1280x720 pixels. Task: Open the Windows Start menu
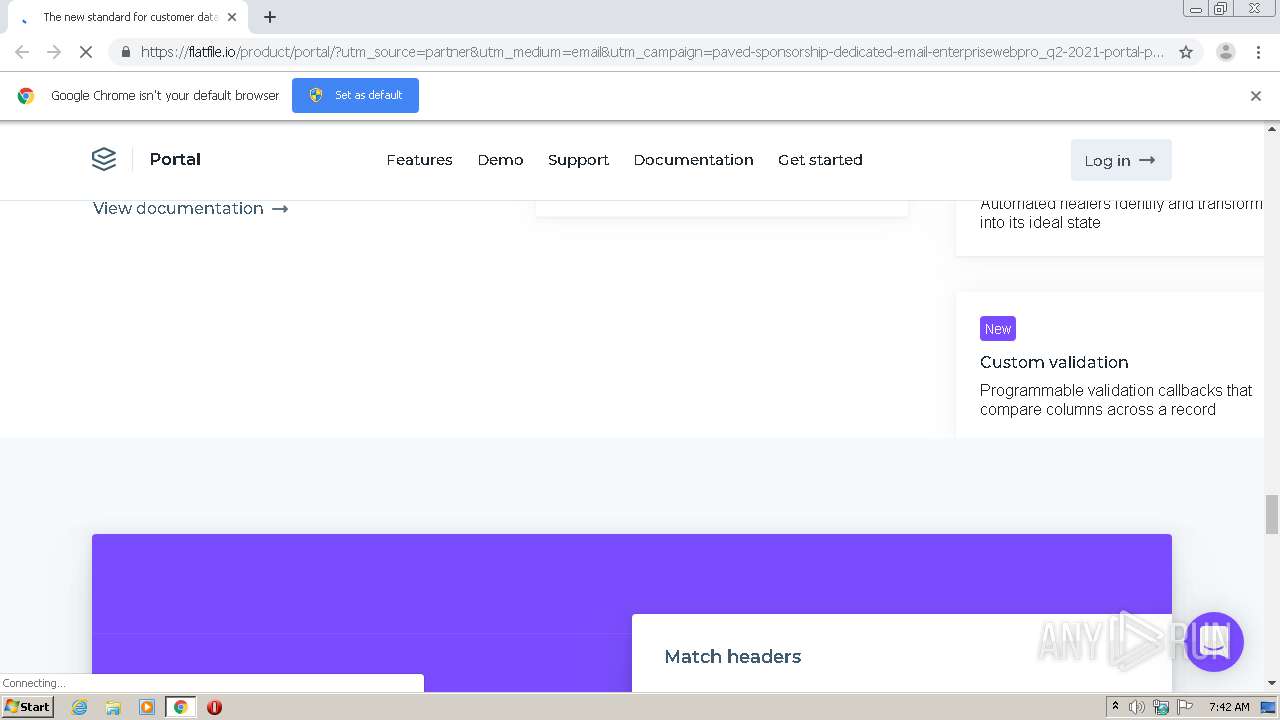pos(27,706)
